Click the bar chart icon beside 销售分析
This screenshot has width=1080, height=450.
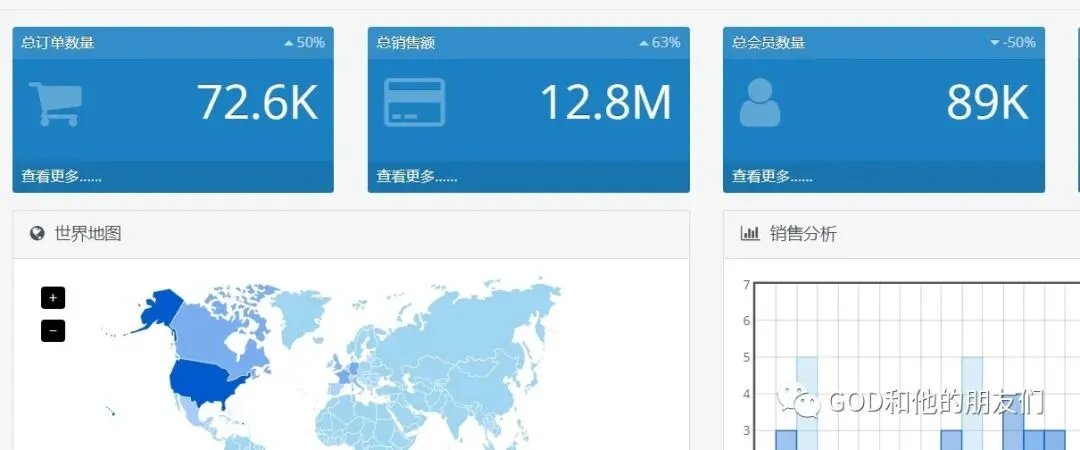pos(749,233)
